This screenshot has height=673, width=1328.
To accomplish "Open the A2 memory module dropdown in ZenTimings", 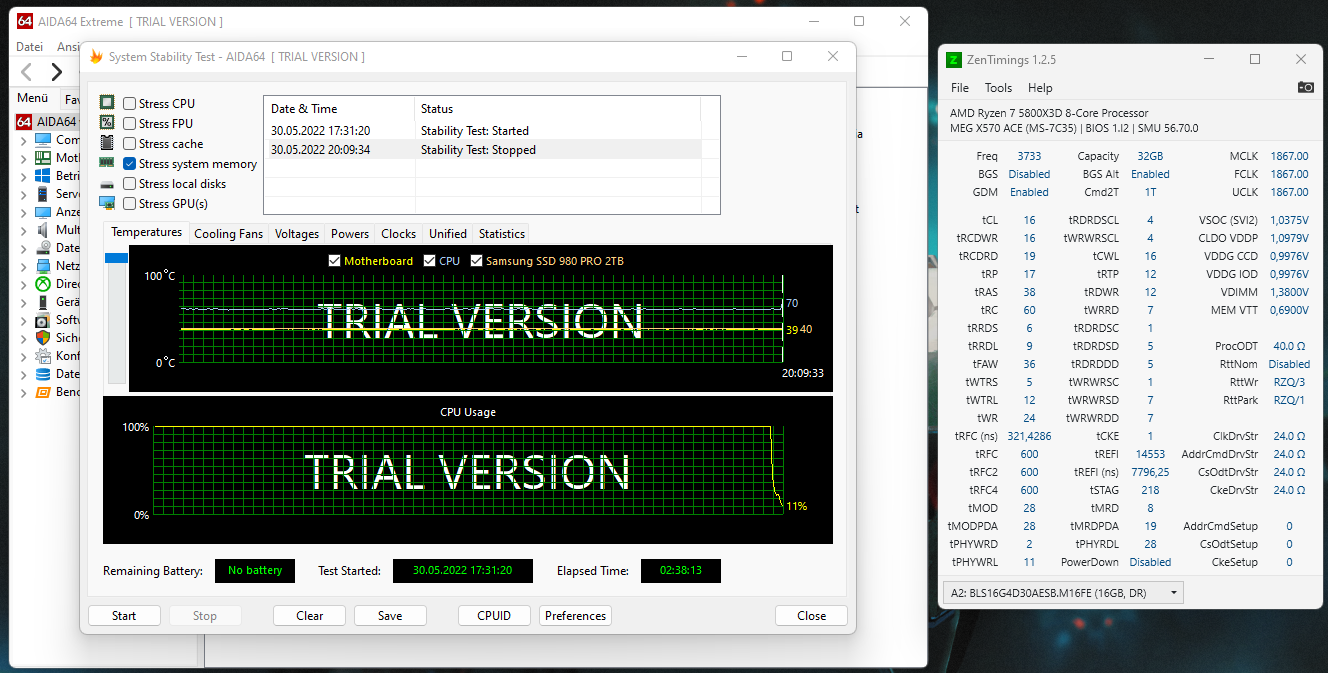I will 1062,593.
